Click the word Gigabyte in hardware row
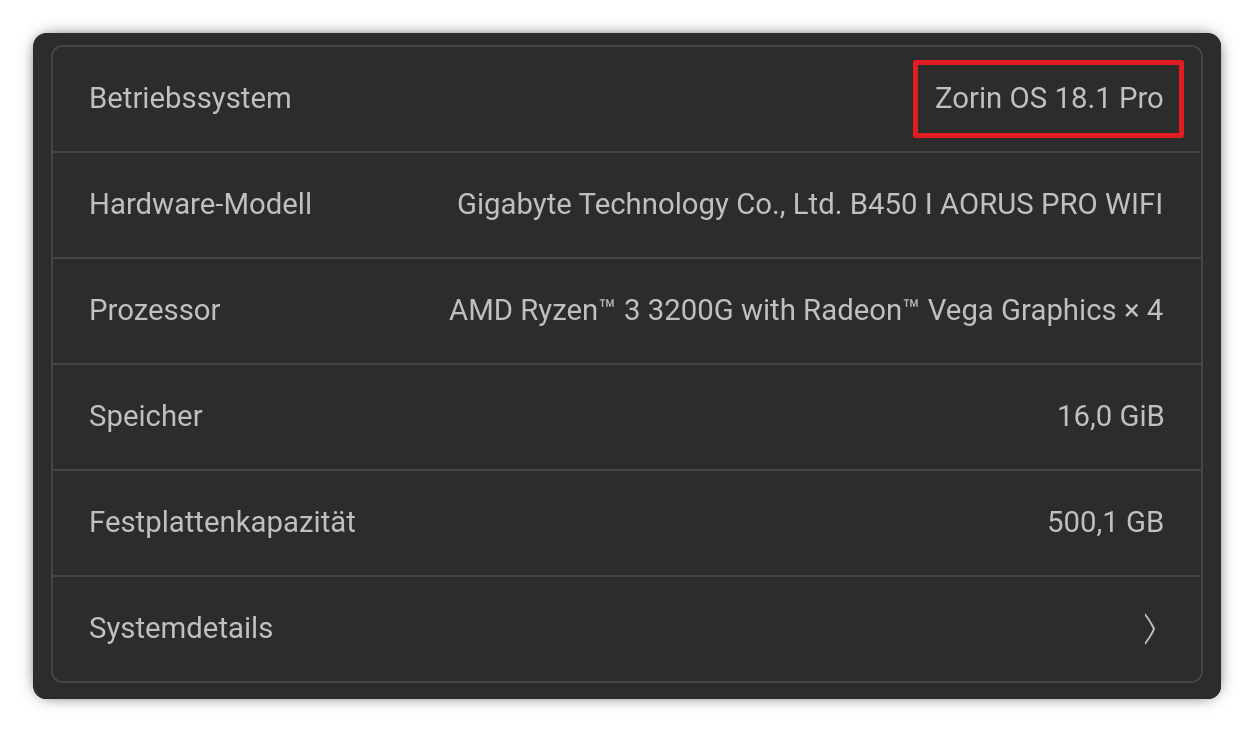Screen dimensions: 1254x732 [513, 204]
